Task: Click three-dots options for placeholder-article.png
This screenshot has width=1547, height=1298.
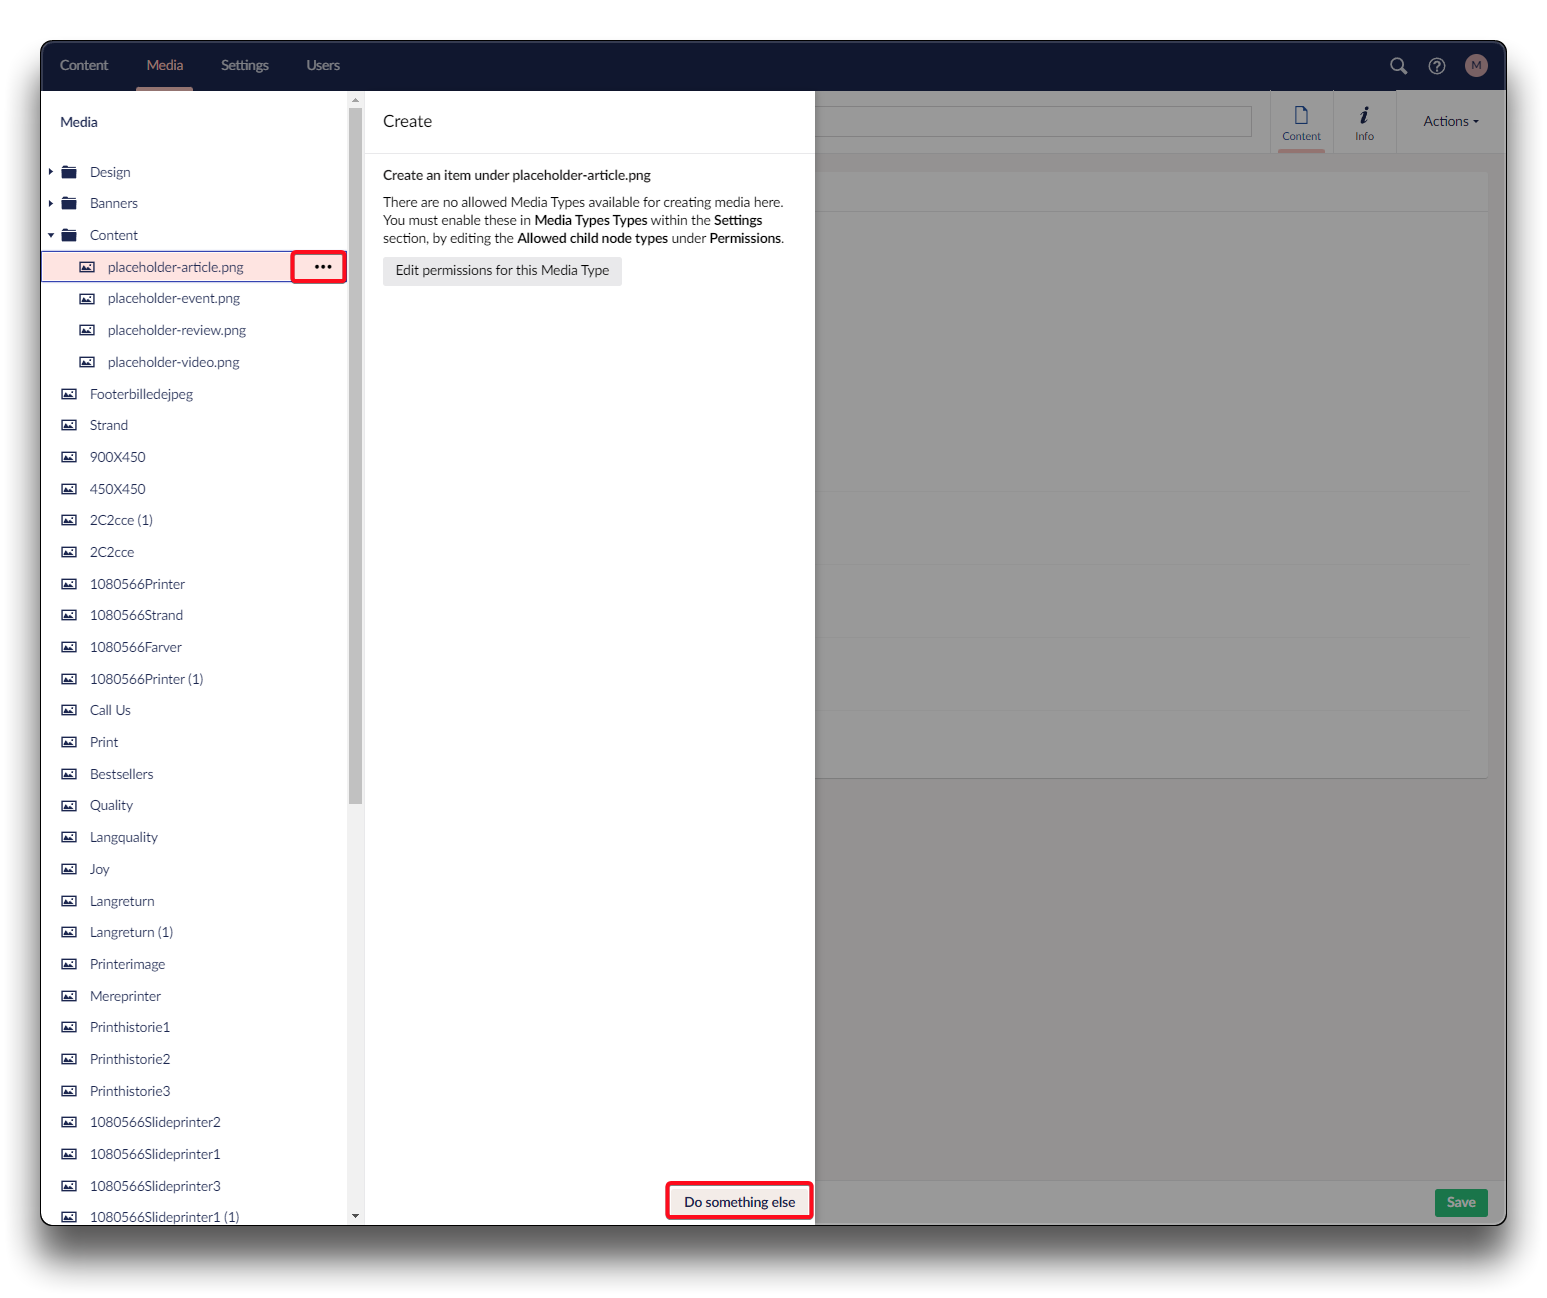Action: coord(322,267)
